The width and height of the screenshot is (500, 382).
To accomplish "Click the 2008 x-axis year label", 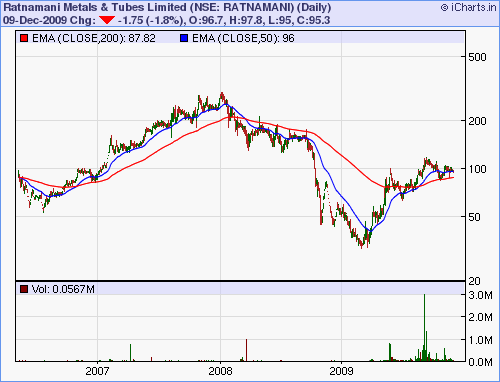I will [x=220, y=371].
